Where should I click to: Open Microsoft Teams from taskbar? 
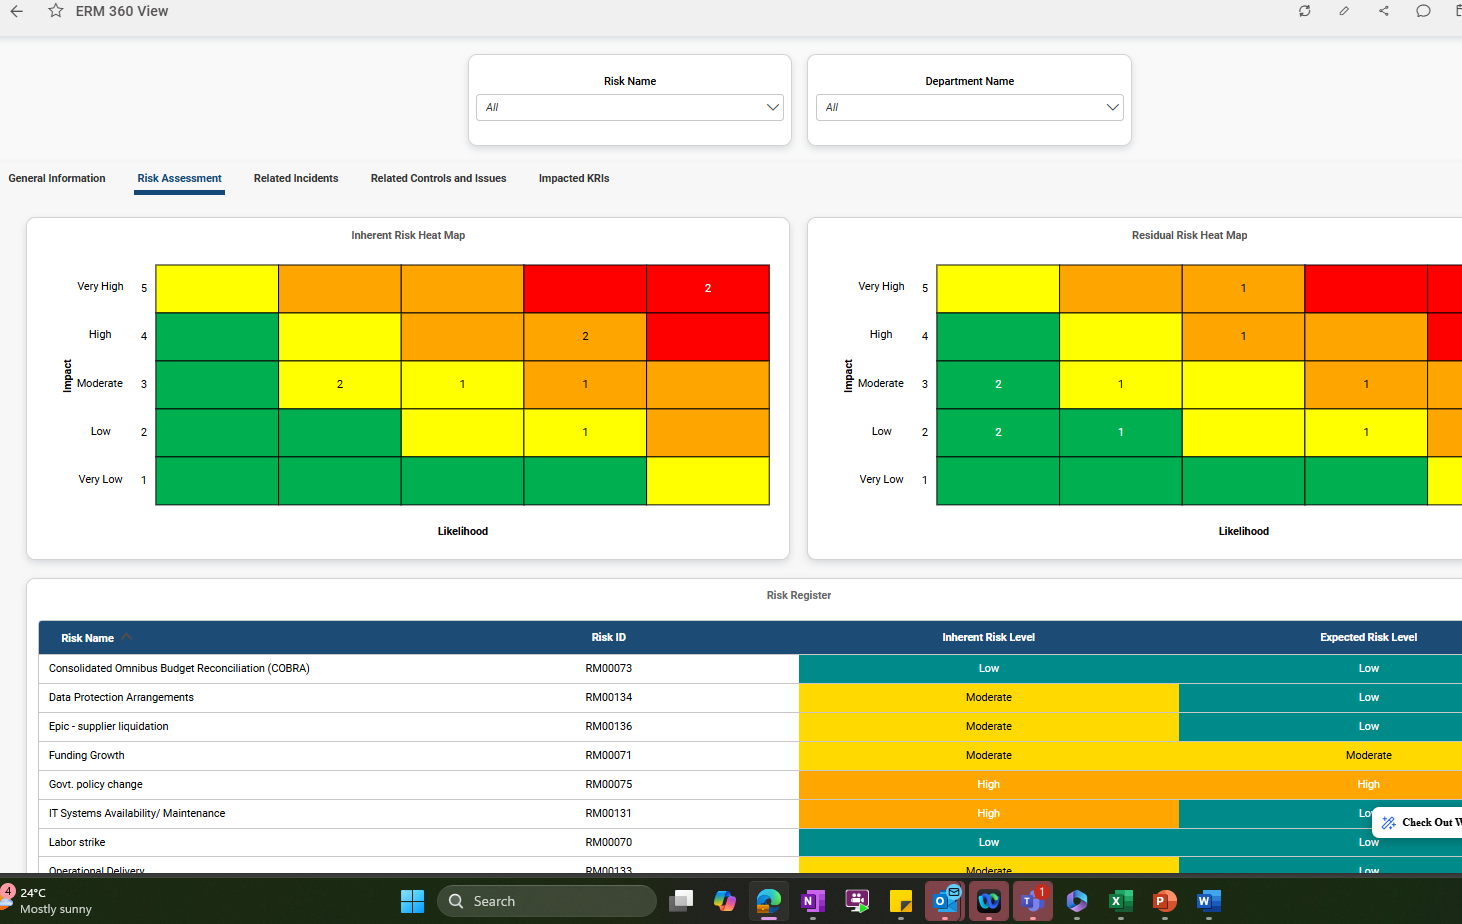point(1032,901)
